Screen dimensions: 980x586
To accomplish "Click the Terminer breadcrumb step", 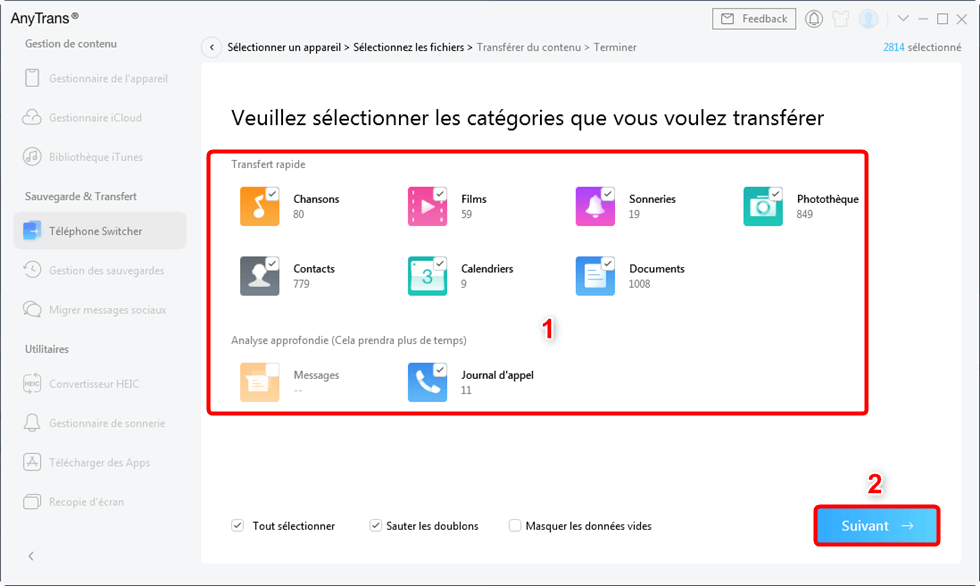I will (x=615, y=47).
